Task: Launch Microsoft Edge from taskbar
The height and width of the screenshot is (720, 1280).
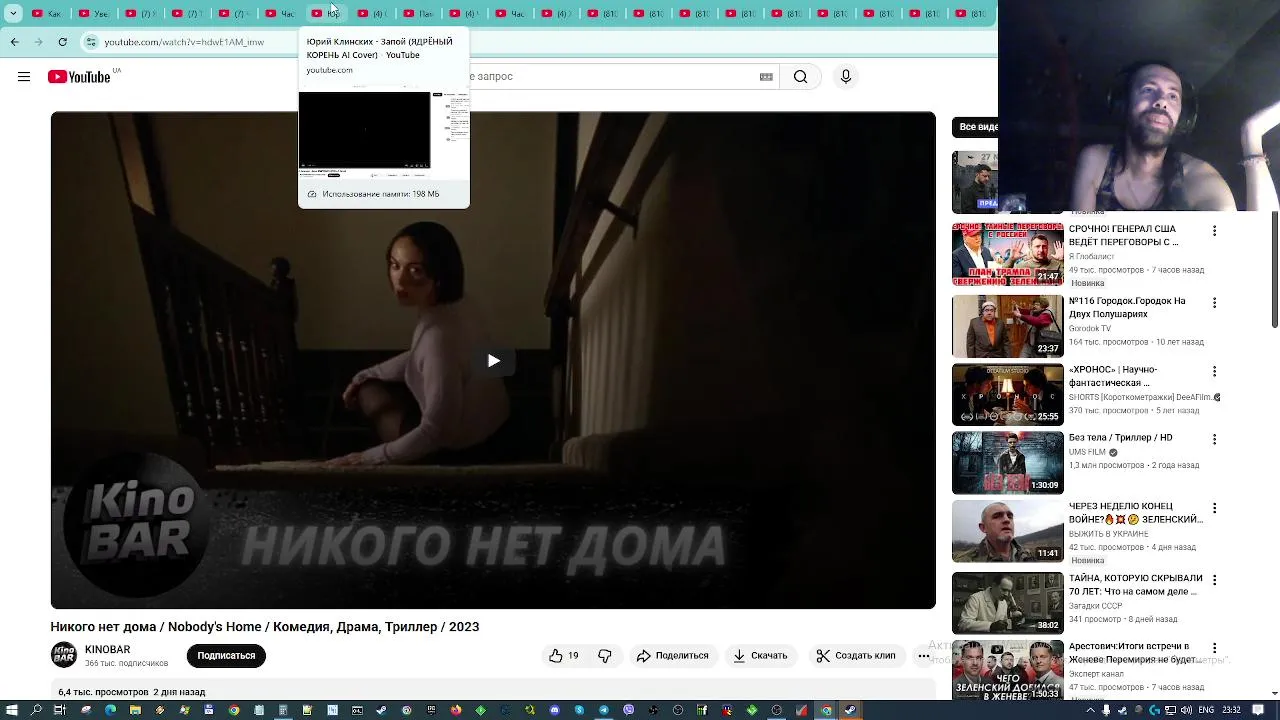Action: 110,710
